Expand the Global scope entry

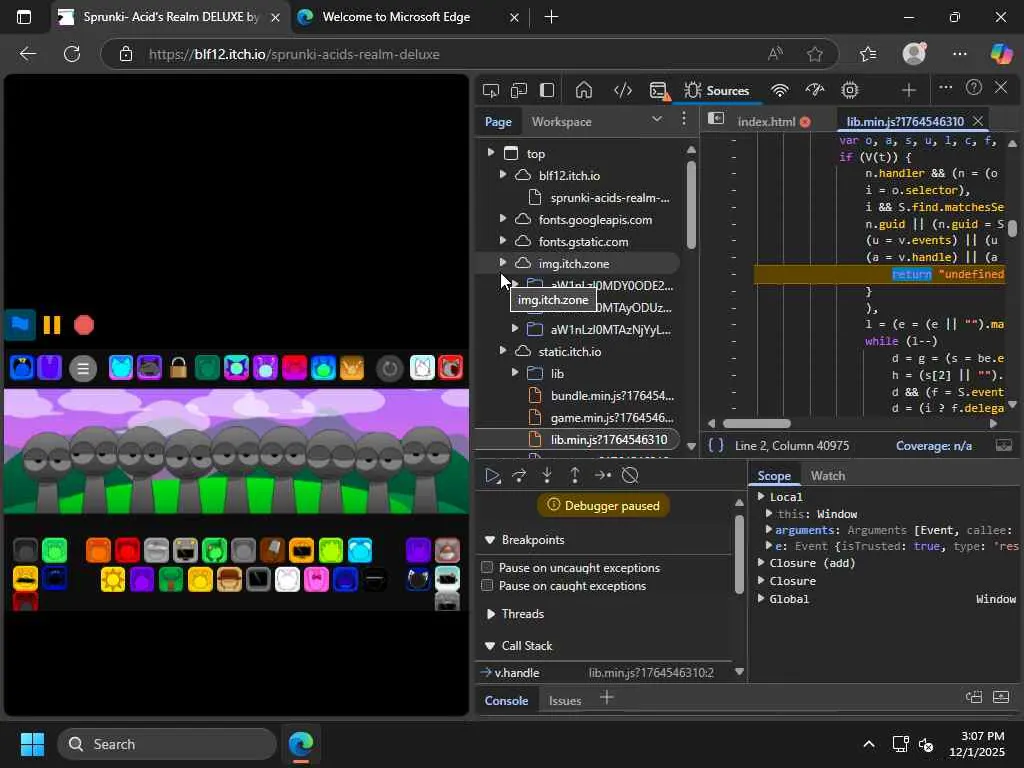(x=762, y=599)
